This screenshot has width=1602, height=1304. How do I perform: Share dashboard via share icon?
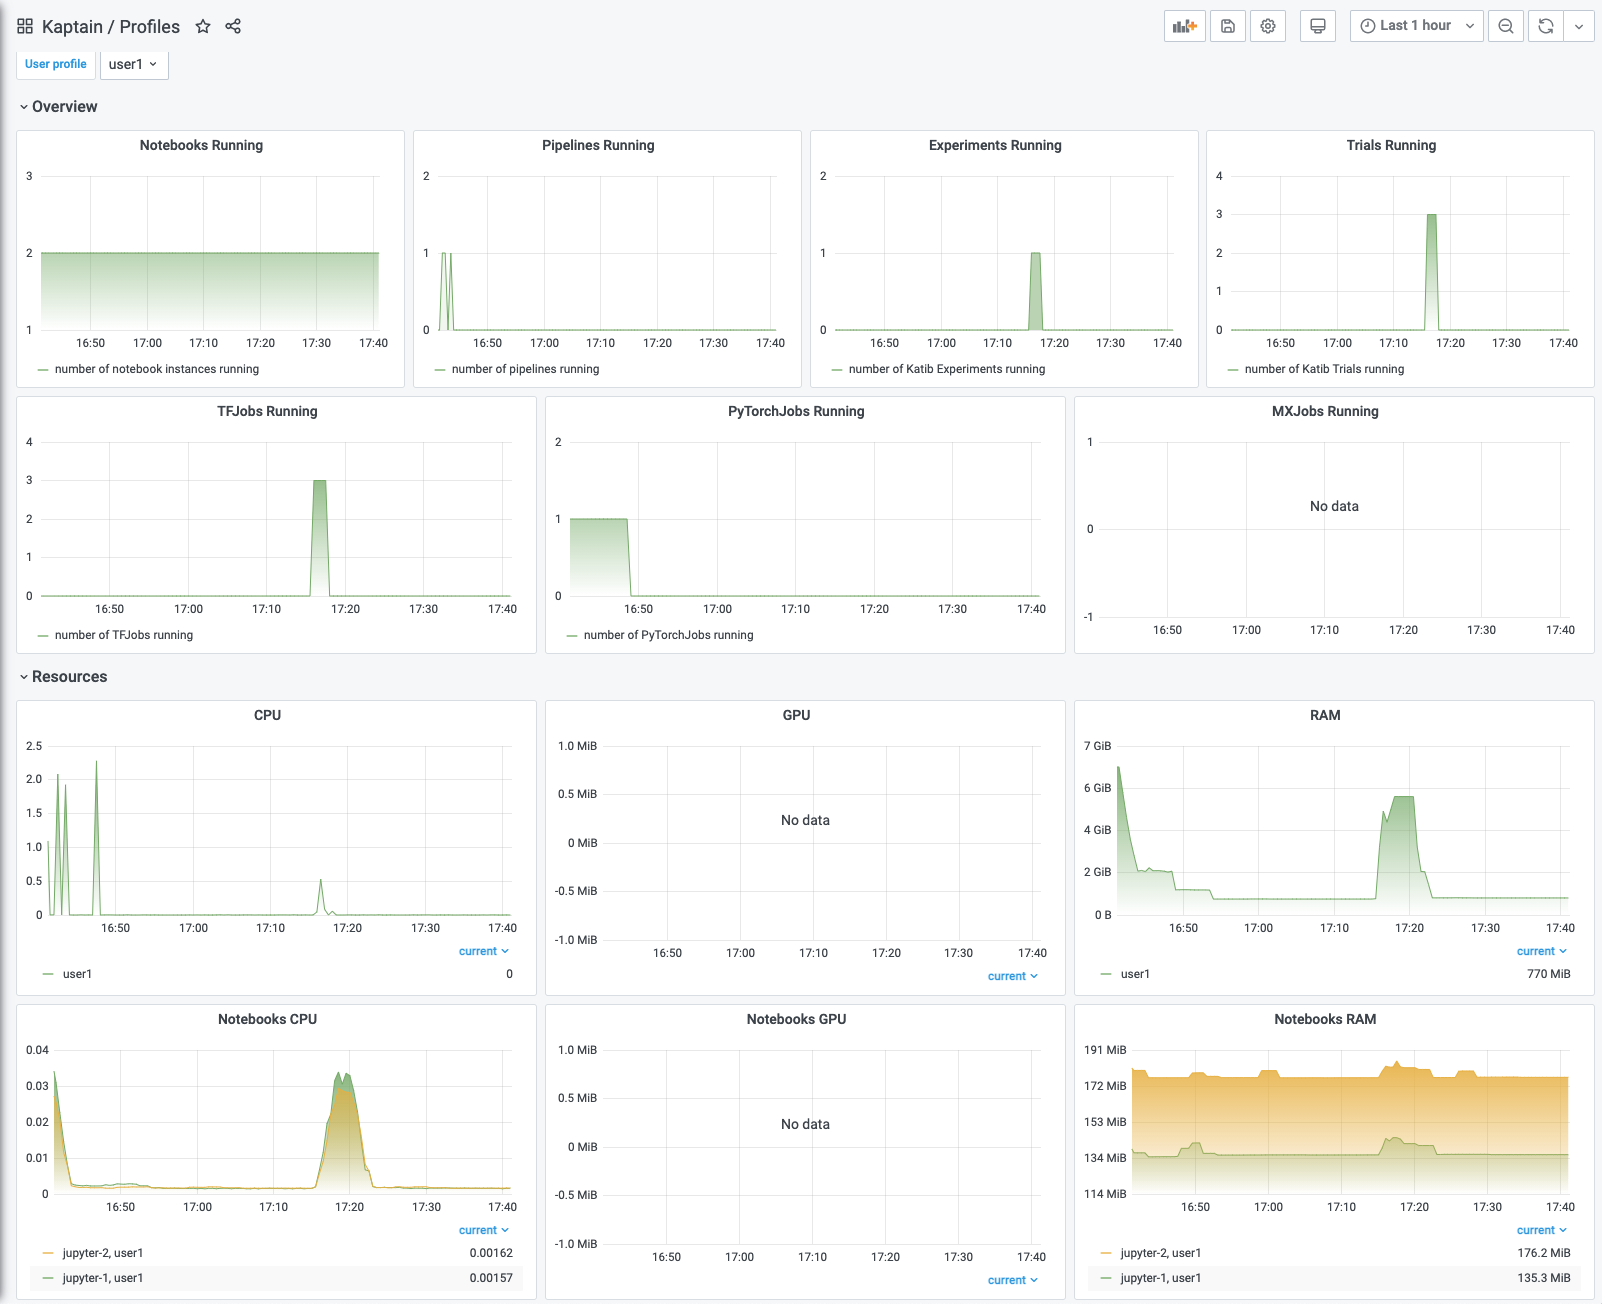tap(233, 26)
